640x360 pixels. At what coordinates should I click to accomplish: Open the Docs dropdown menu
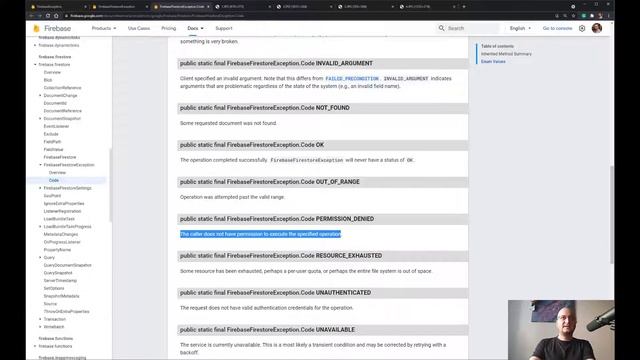point(195,28)
